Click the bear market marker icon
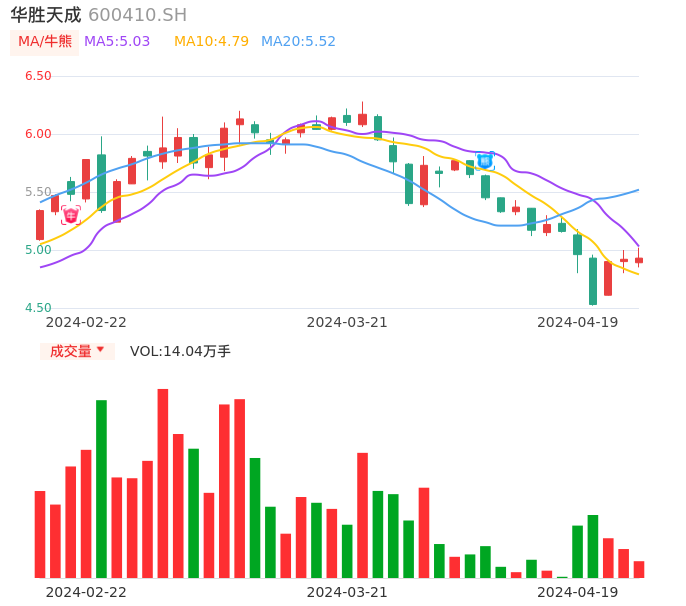 pos(485,160)
